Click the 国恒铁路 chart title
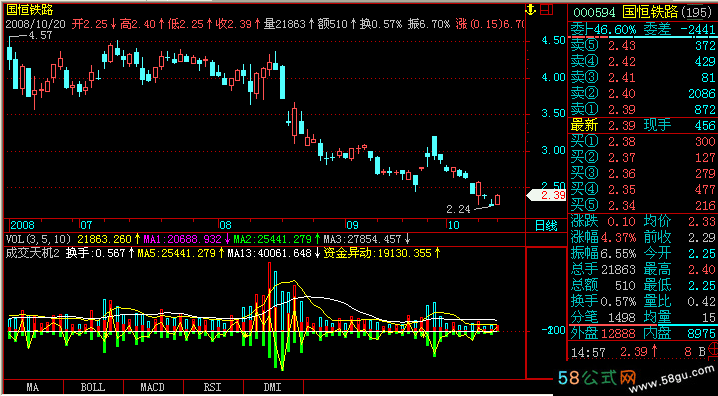 pos(29,10)
